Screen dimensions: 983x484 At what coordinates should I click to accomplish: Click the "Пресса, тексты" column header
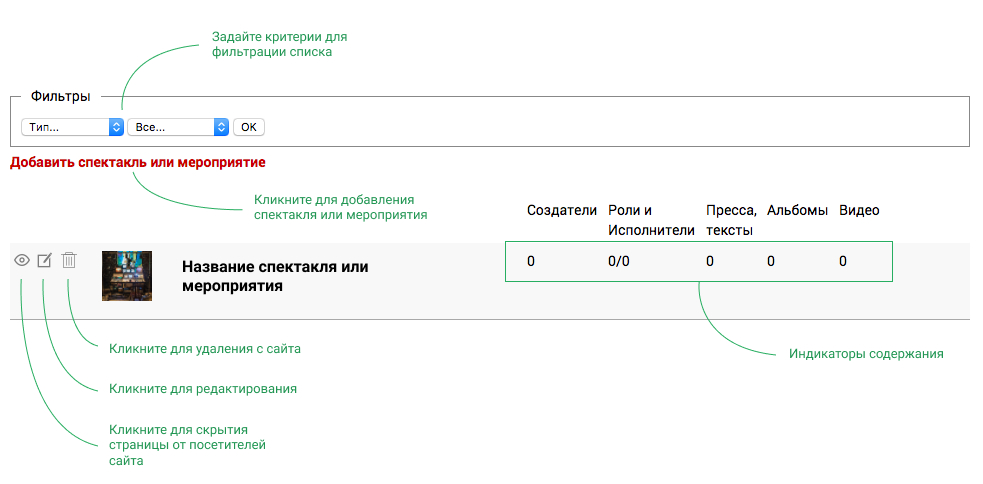tap(730, 220)
